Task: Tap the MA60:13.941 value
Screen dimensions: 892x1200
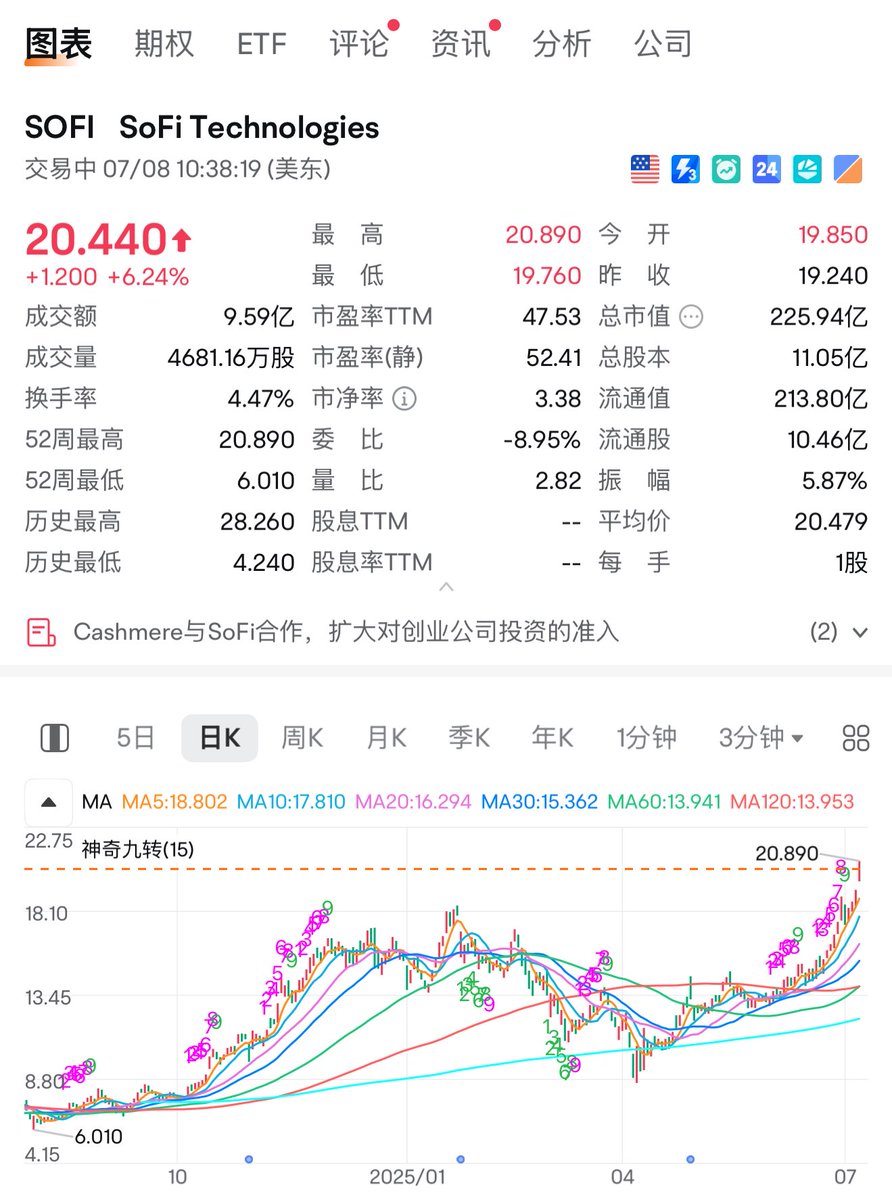Action: (x=665, y=802)
